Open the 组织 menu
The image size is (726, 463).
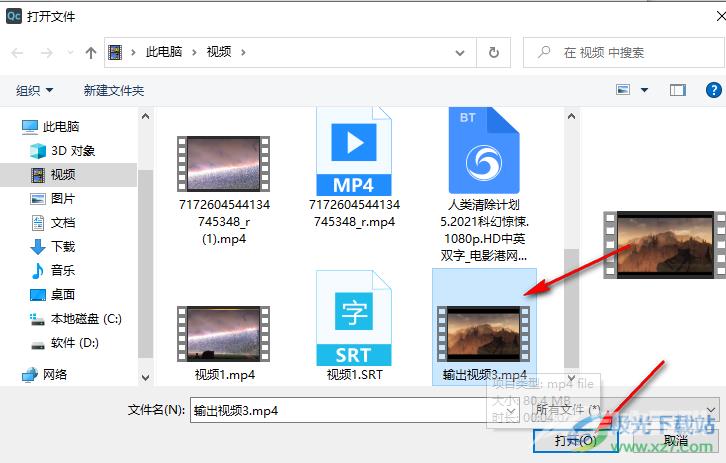point(34,90)
